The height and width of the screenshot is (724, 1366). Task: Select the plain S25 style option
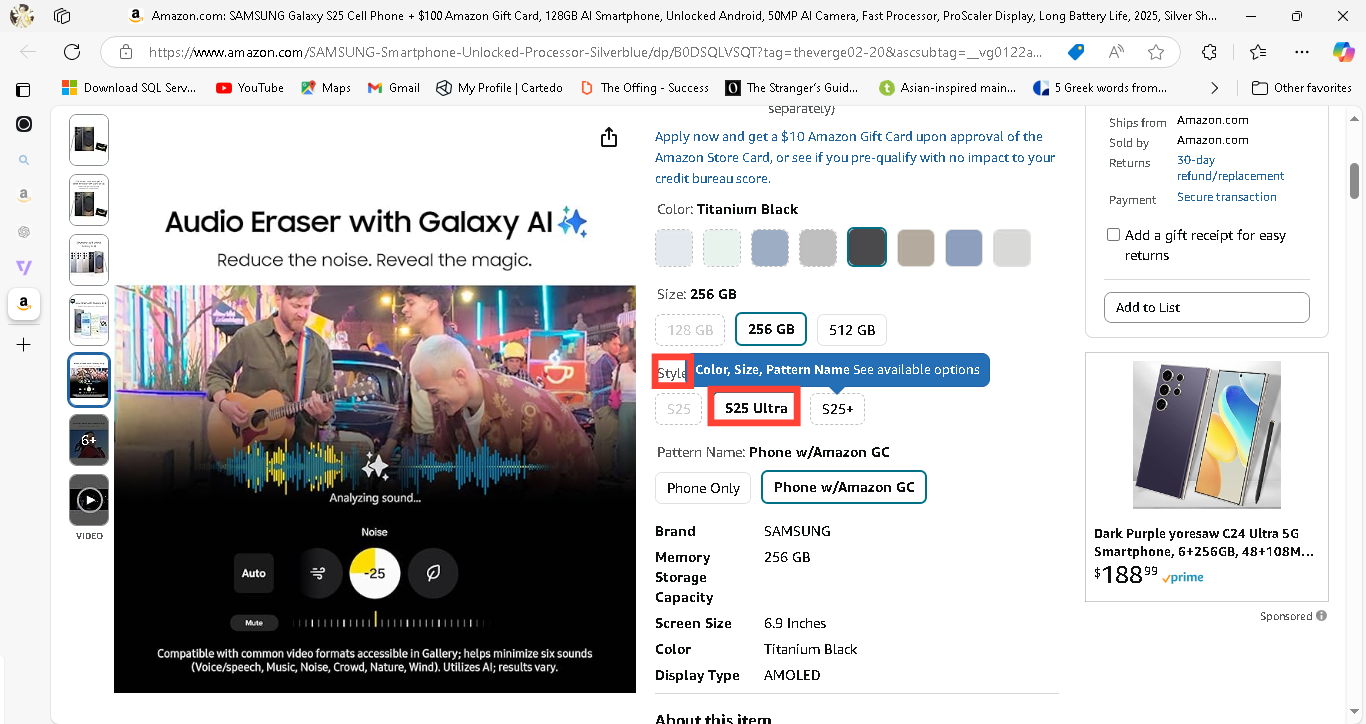click(679, 409)
